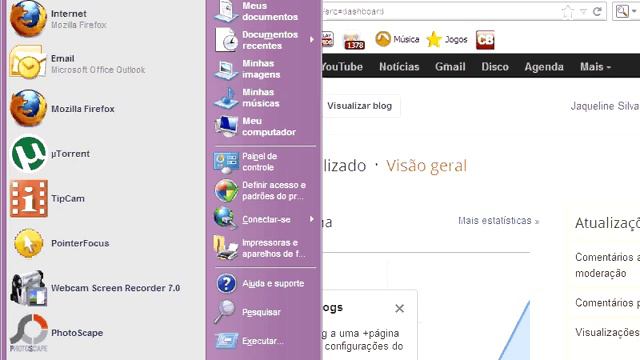Open Mais estatísticas link
This screenshot has height=360, width=640.
point(498,221)
